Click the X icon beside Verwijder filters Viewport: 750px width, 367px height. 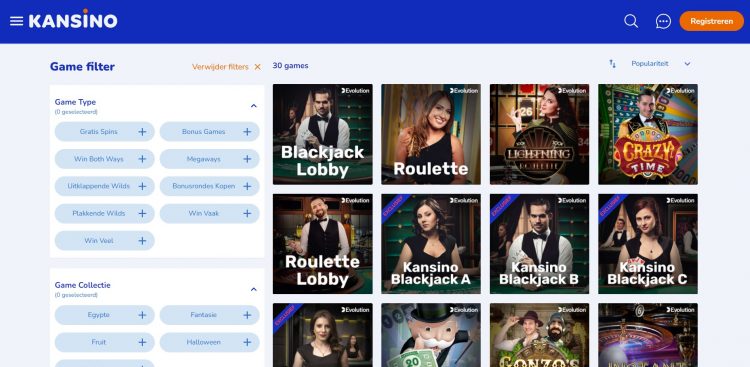coord(257,67)
